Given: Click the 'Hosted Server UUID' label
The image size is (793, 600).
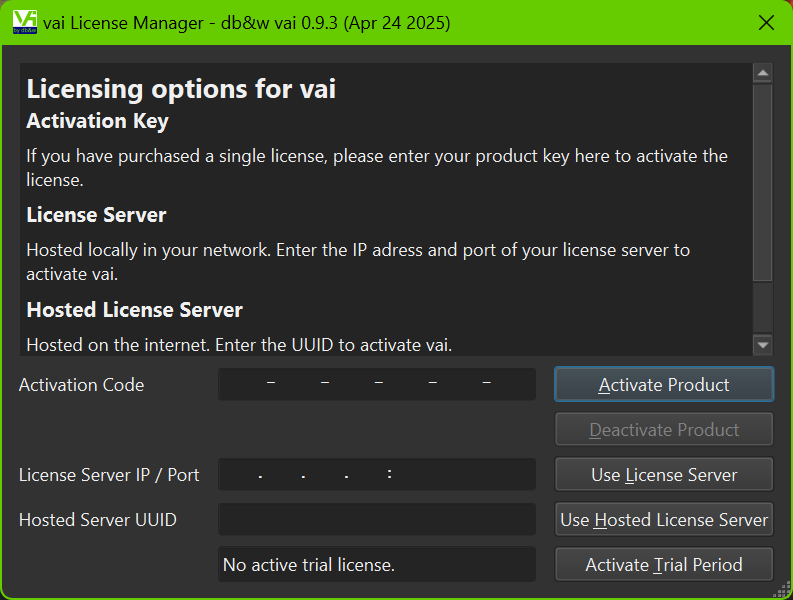Looking at the screenshot, I should [98, 520].
